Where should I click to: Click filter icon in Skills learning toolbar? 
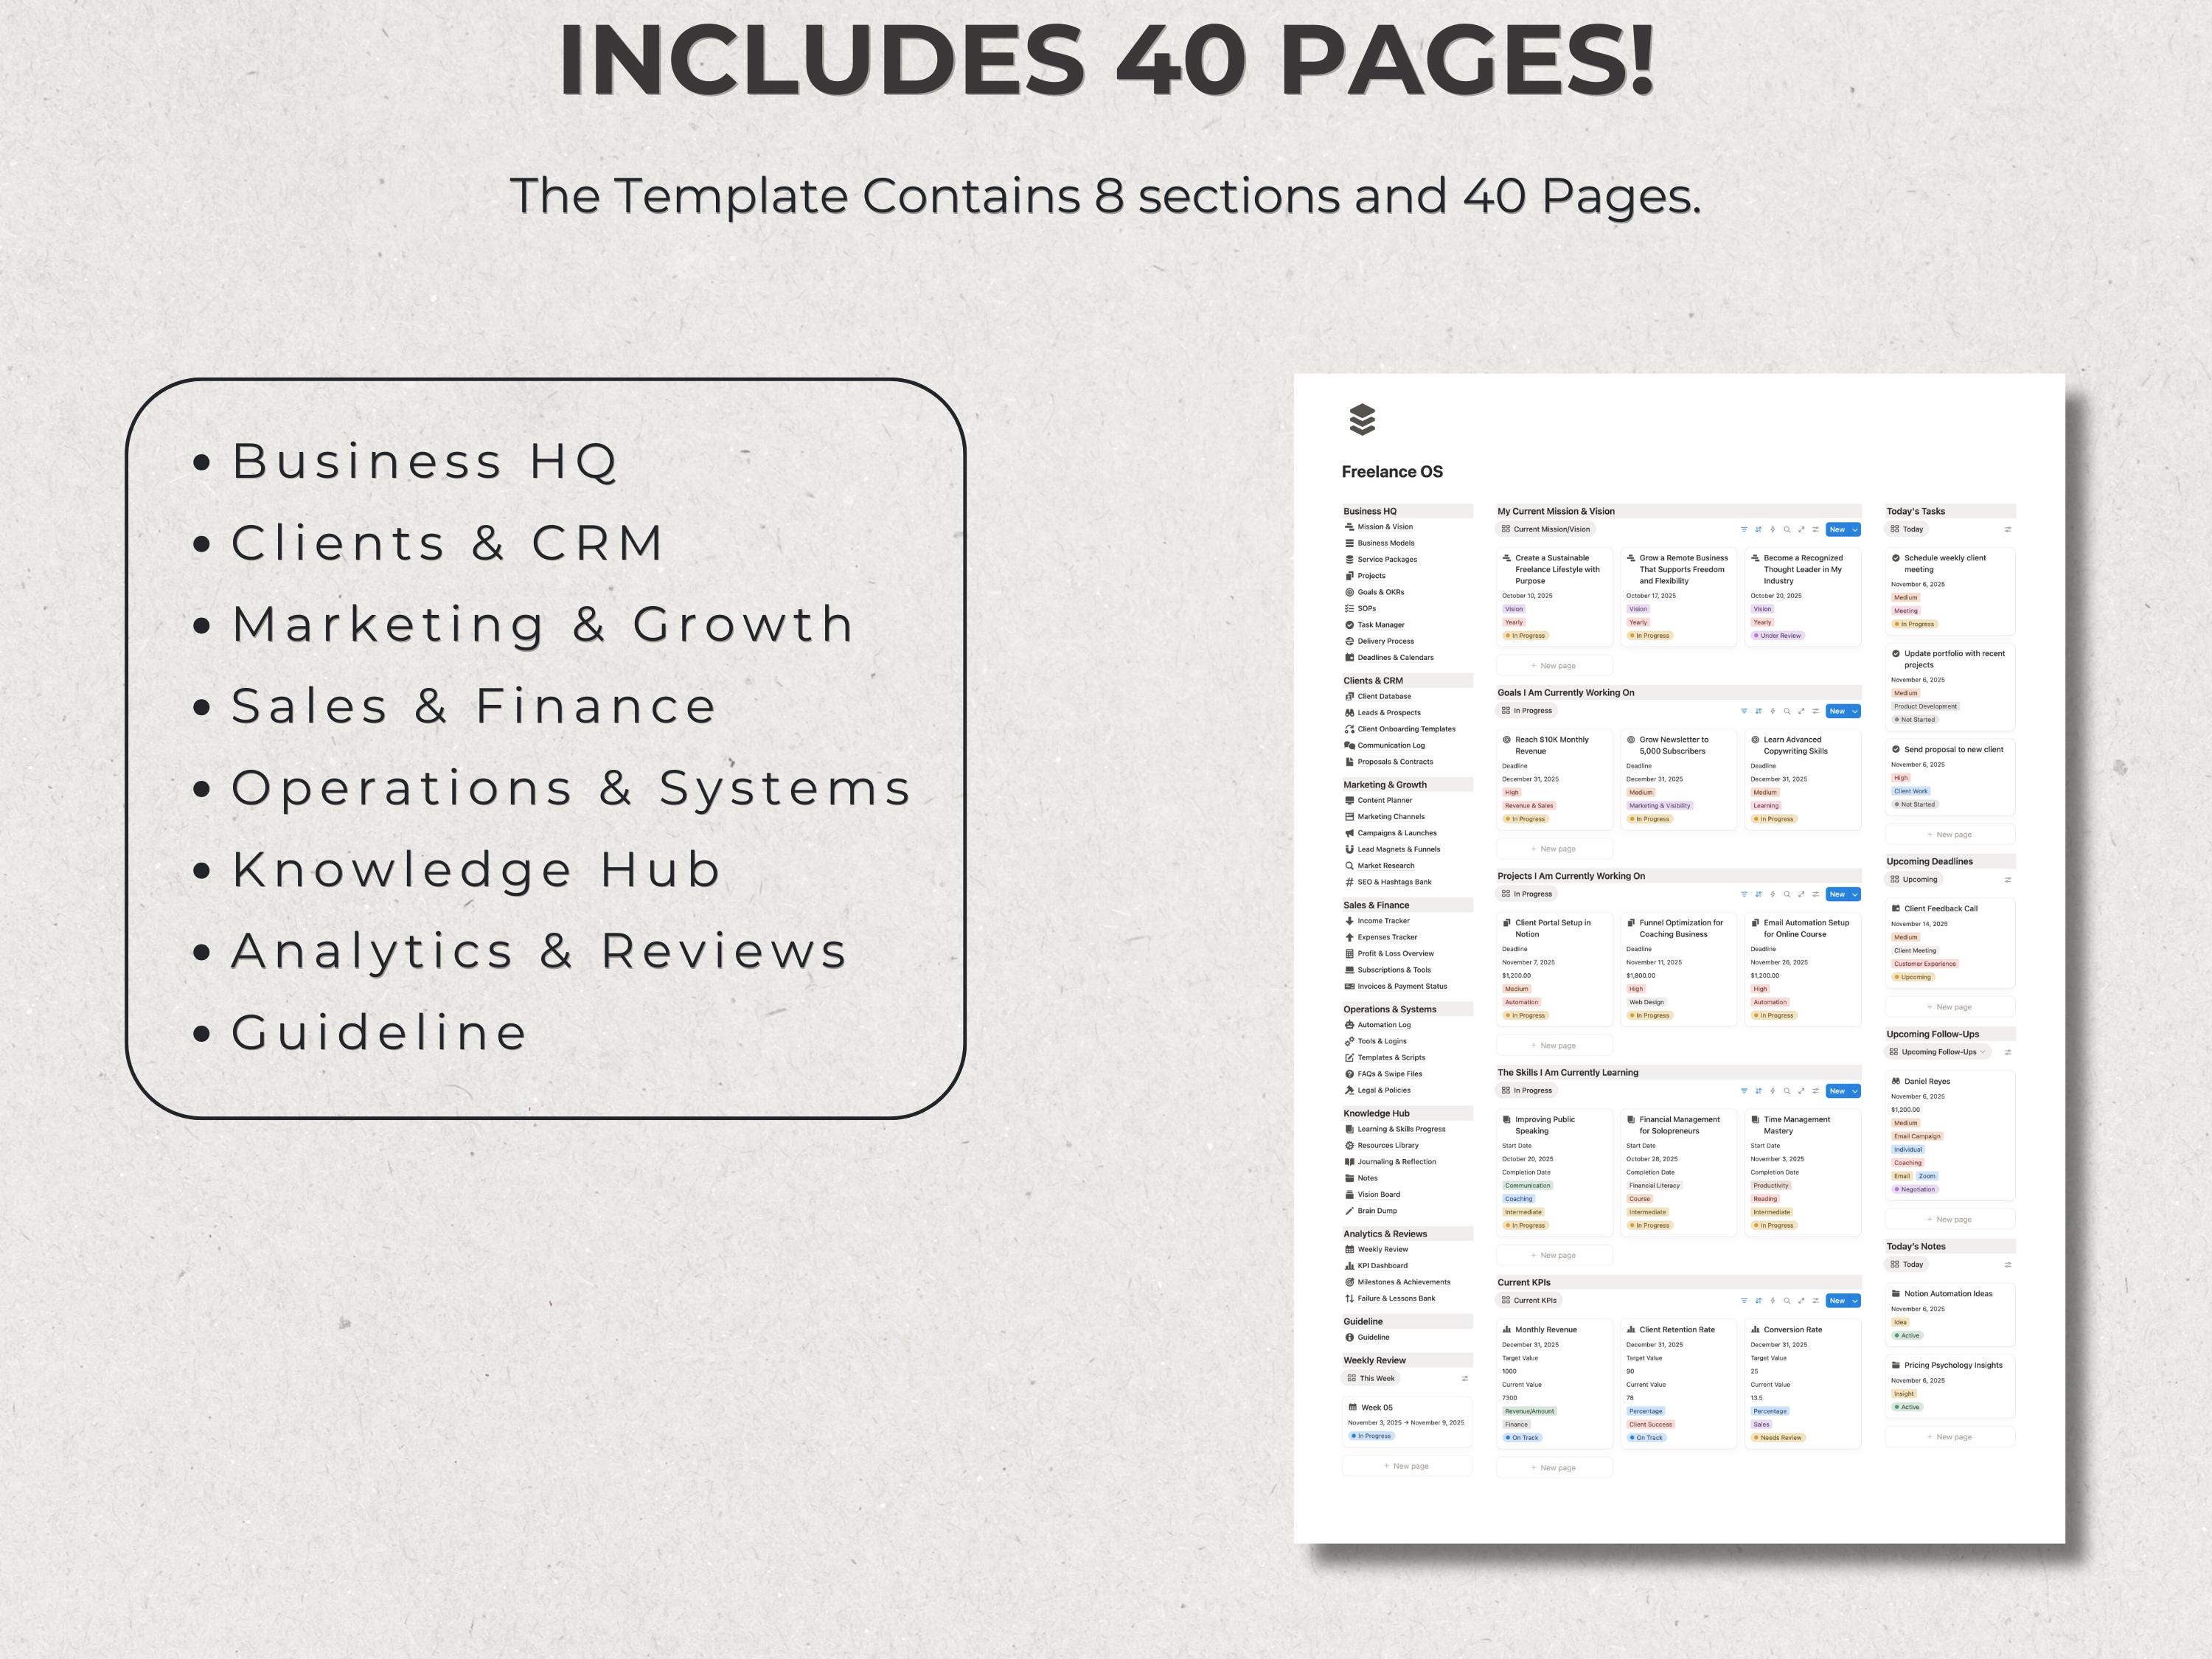(1744, 1091)
